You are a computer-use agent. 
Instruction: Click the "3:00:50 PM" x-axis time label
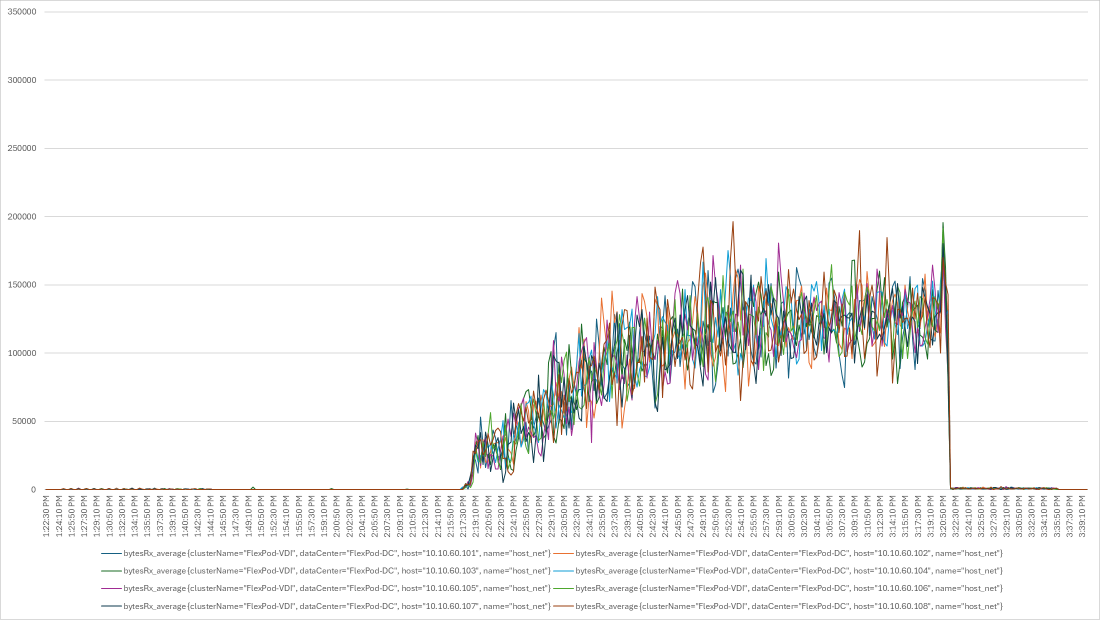tap(792, 518)
